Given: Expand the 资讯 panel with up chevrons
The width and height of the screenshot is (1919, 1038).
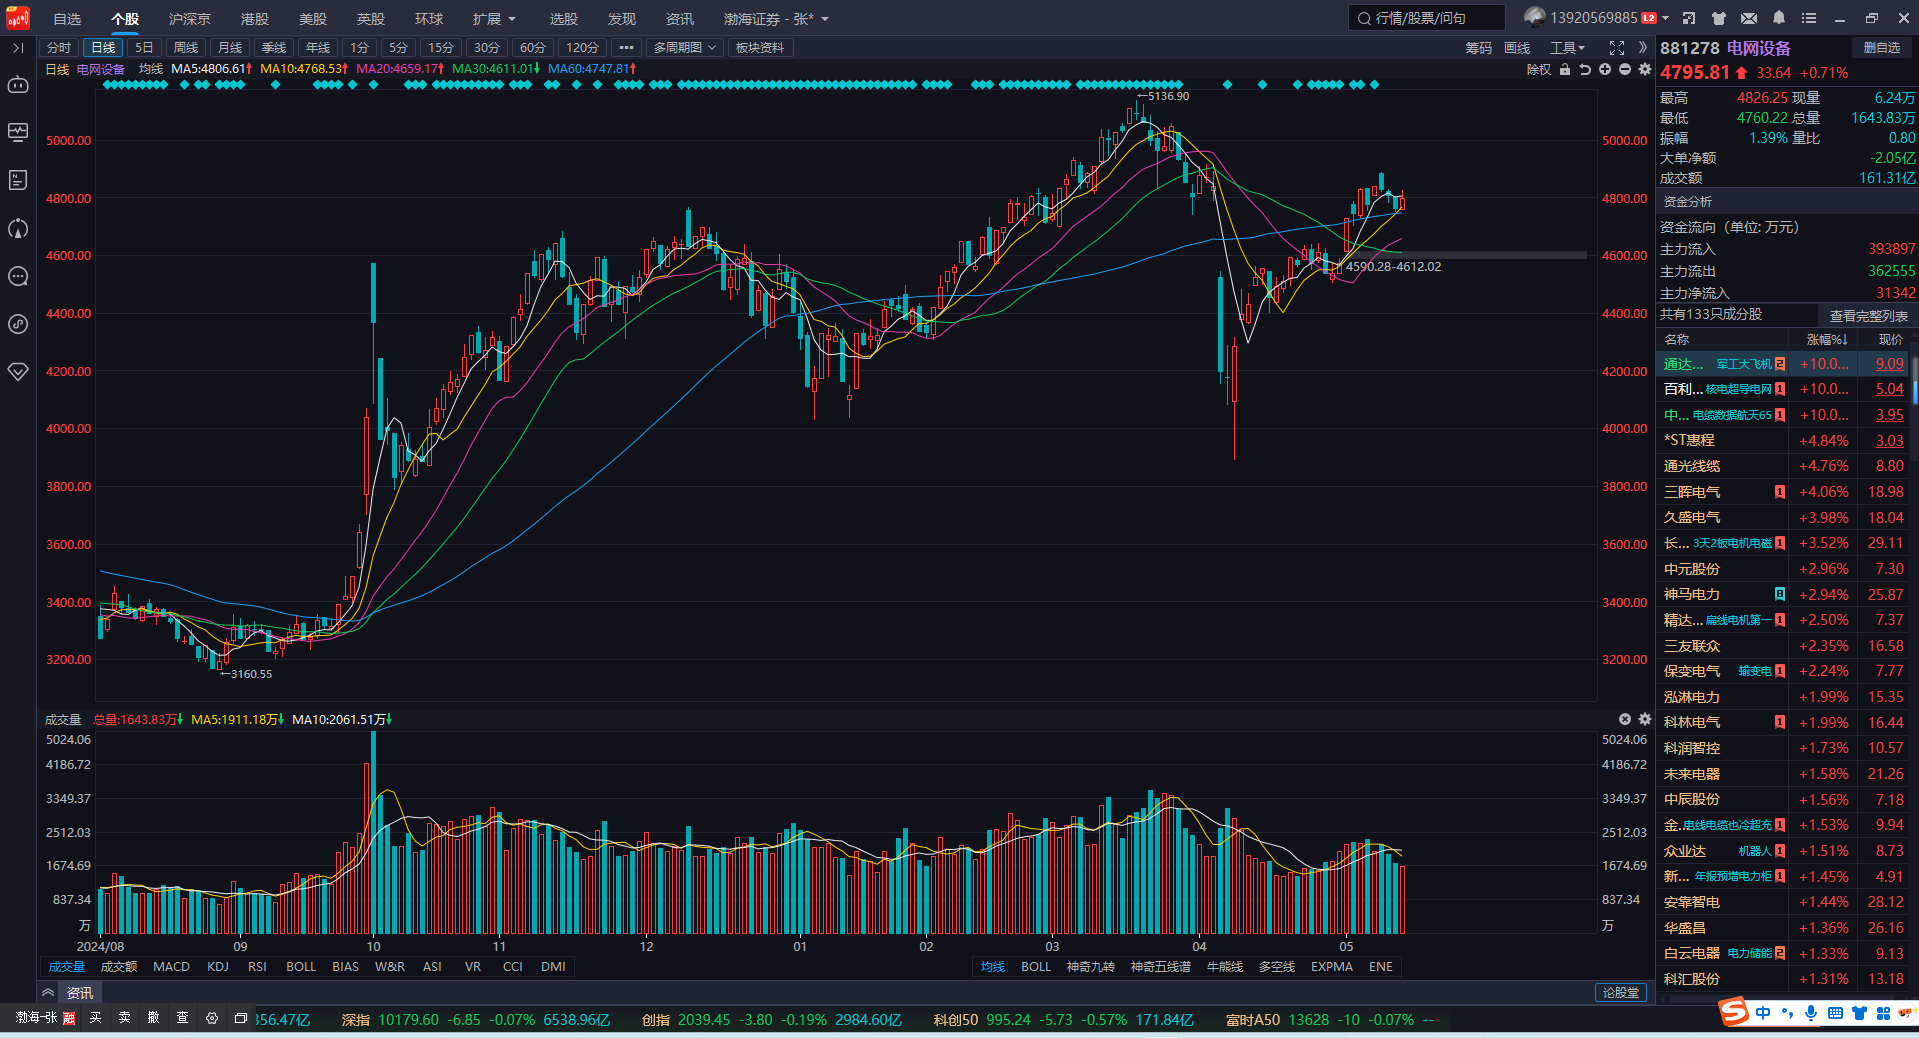Looking at the screenshot, I should 47,992.
